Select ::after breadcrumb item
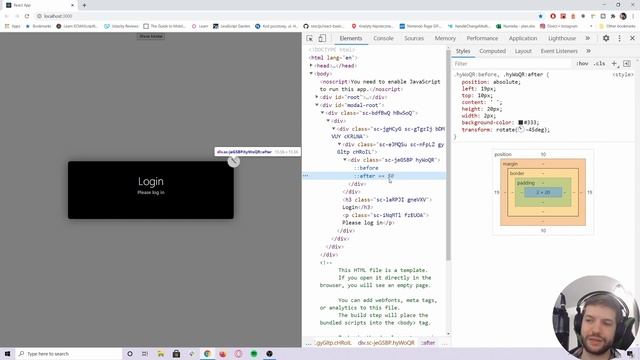This screenshot has width=640, height=360. pyautogui.click(x=428, y=343)
